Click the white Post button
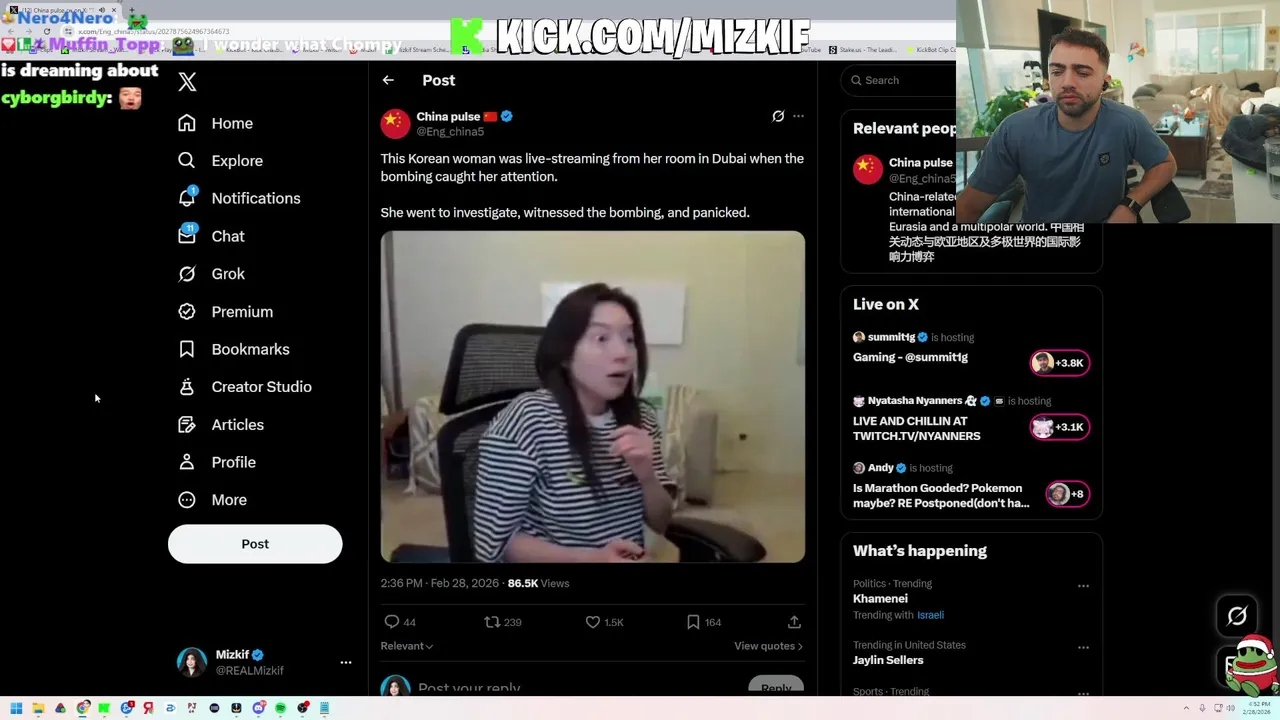Screen dimensions: 1280x720 click(255, 544)
